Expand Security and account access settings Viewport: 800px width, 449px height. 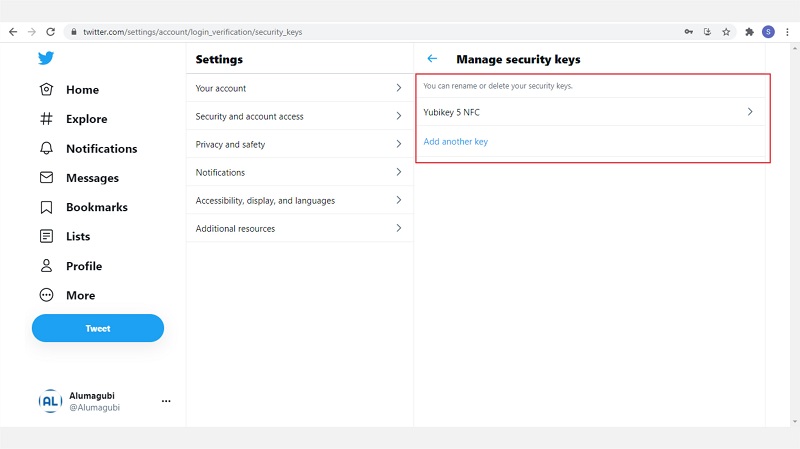point(299,116)
